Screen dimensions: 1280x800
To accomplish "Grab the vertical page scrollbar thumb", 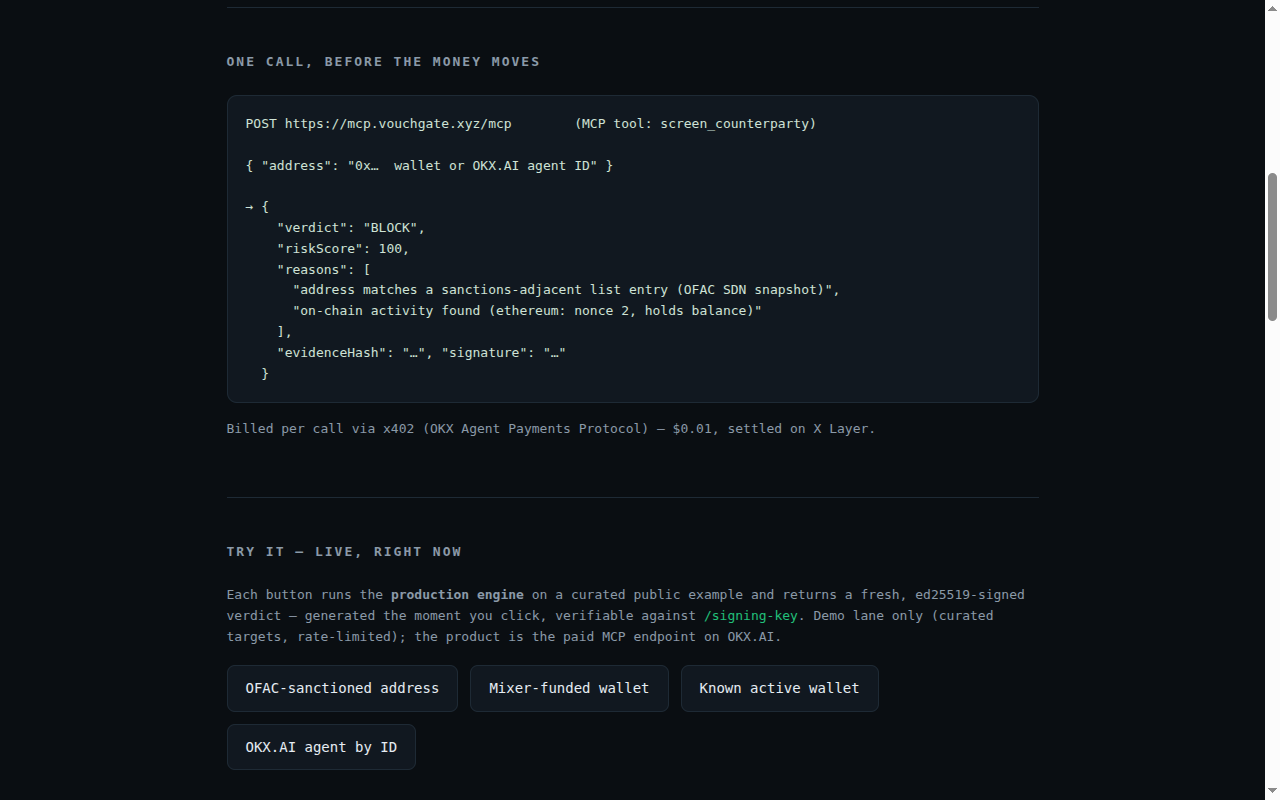I will (x=1272, y=247).
